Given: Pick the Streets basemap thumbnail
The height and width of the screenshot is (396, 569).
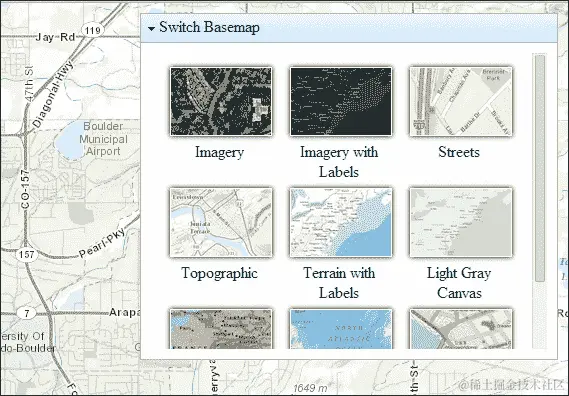Looking at the screenshot, I should [x=460, y=101].
